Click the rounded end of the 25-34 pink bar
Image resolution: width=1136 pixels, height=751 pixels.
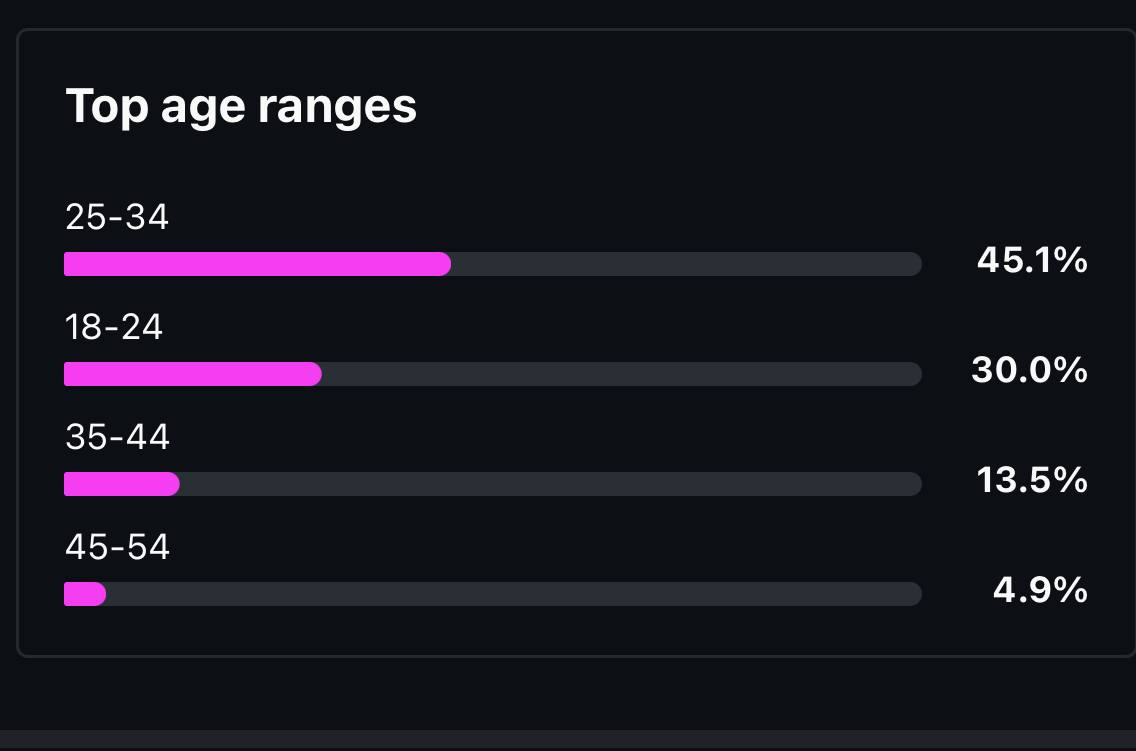point(443,264)
